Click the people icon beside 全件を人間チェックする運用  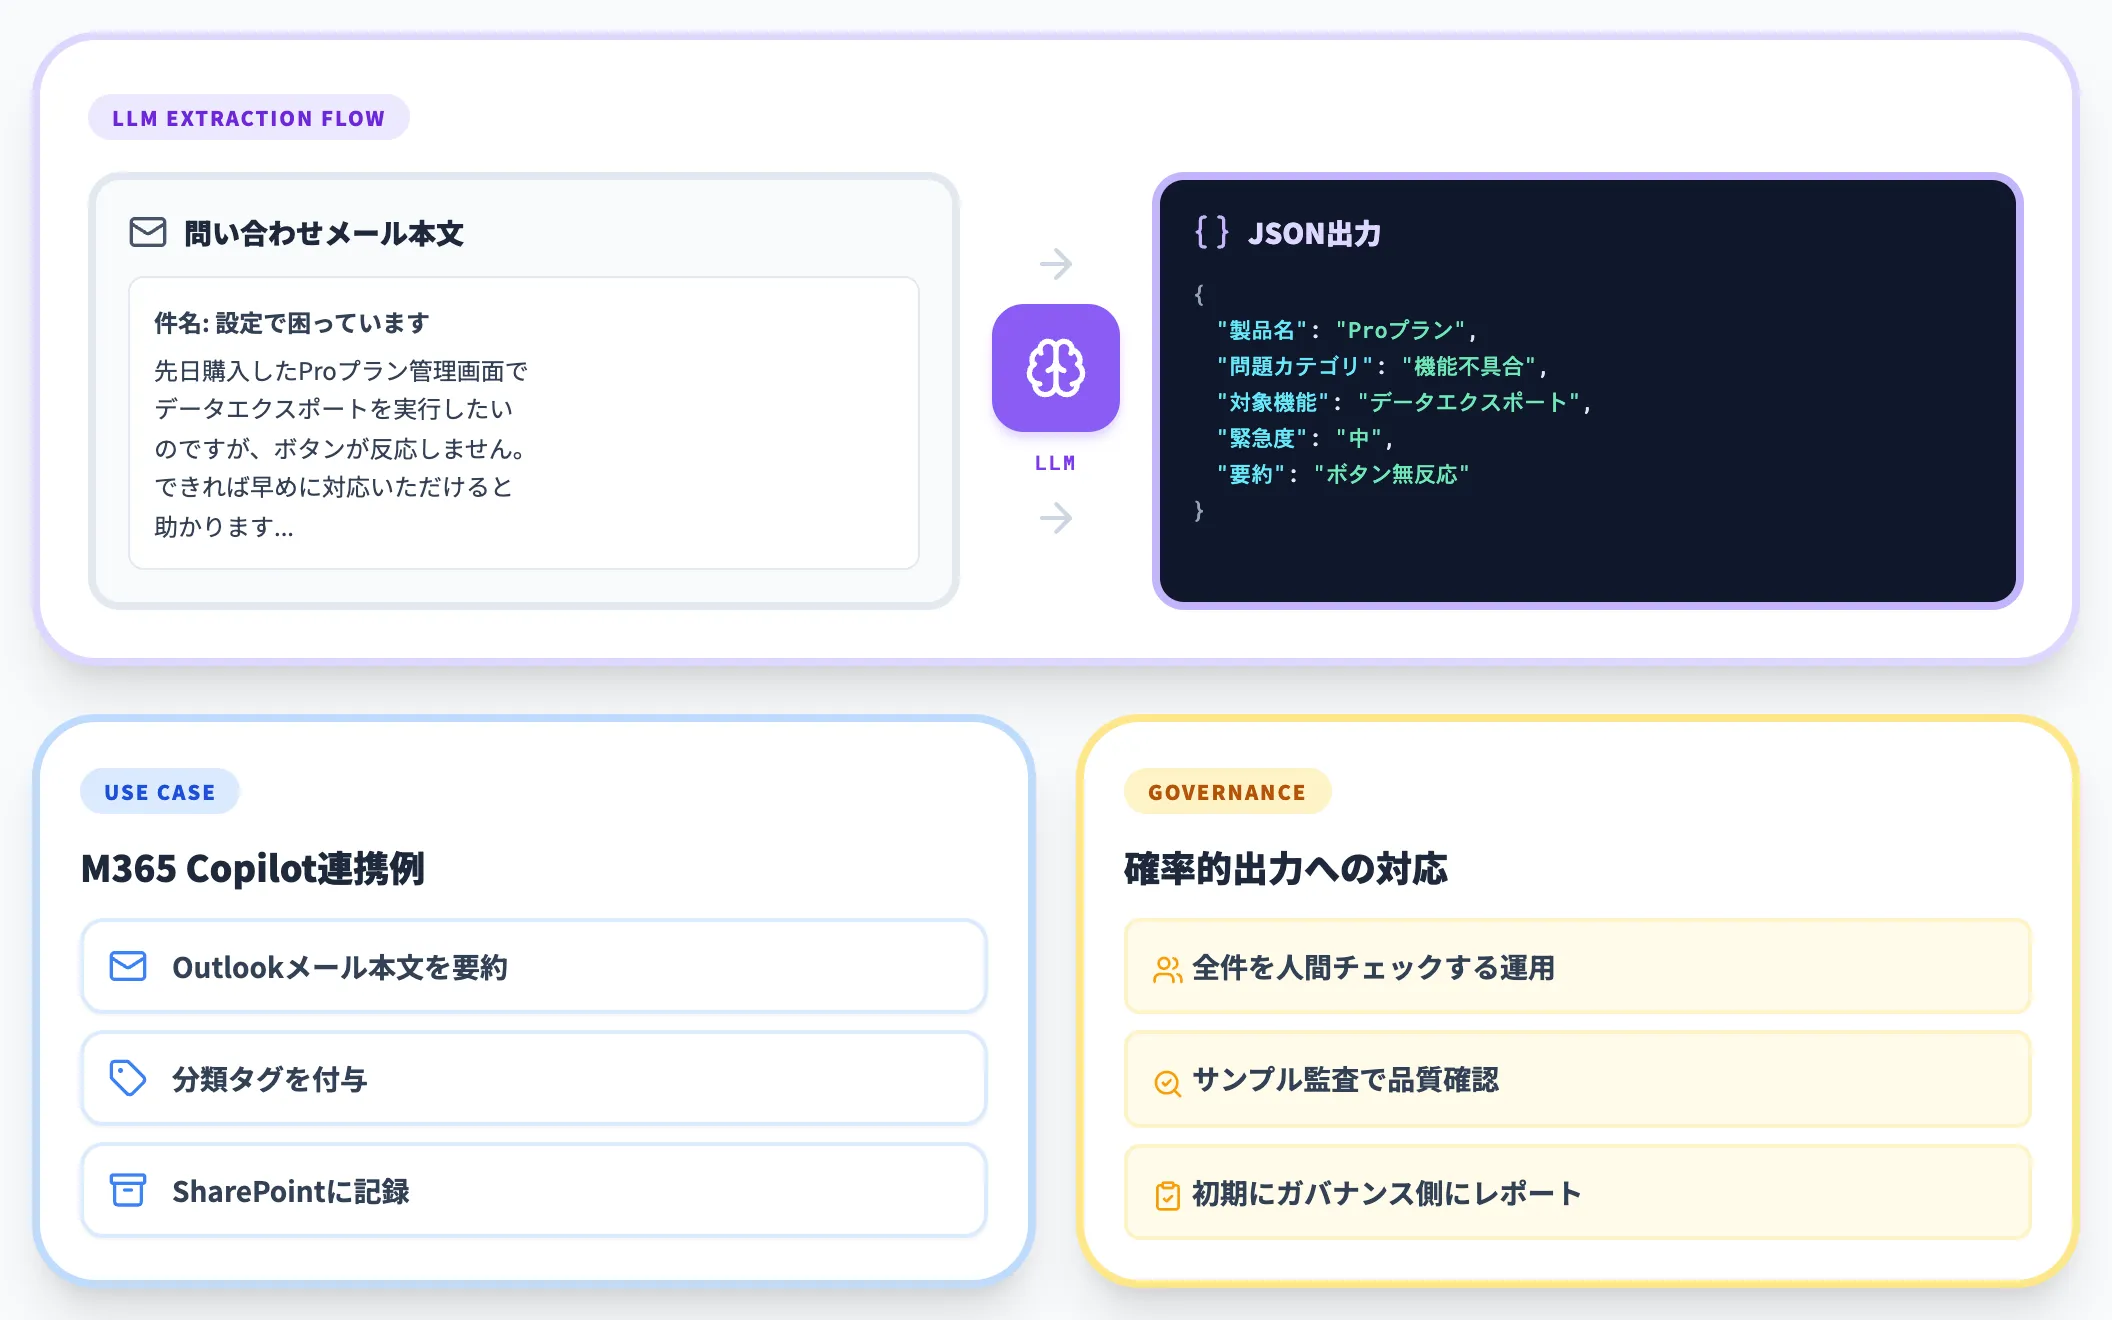1167,969
